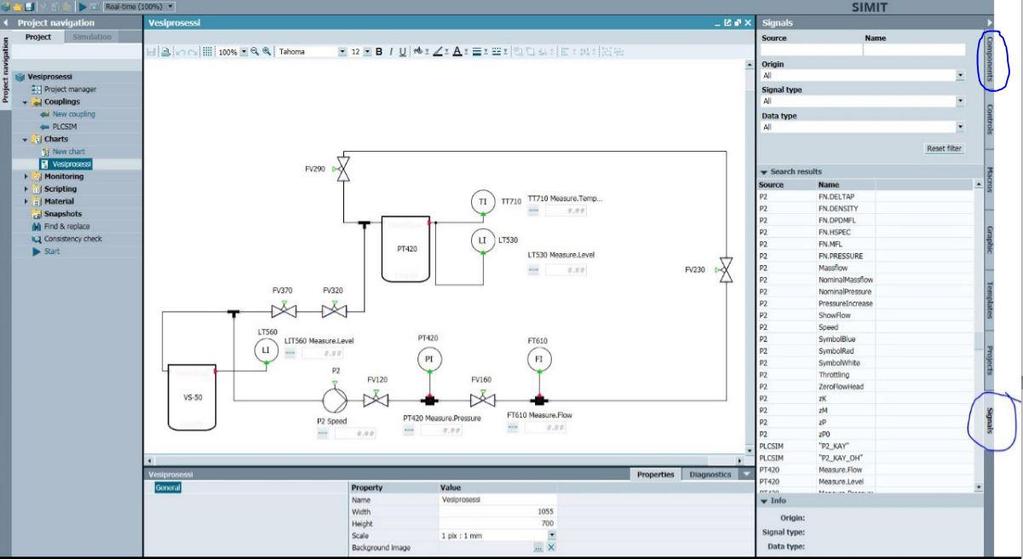Select the TI TT710 temperature indicator
Viewport: 1023px width, 559px height.
(483, 202)
